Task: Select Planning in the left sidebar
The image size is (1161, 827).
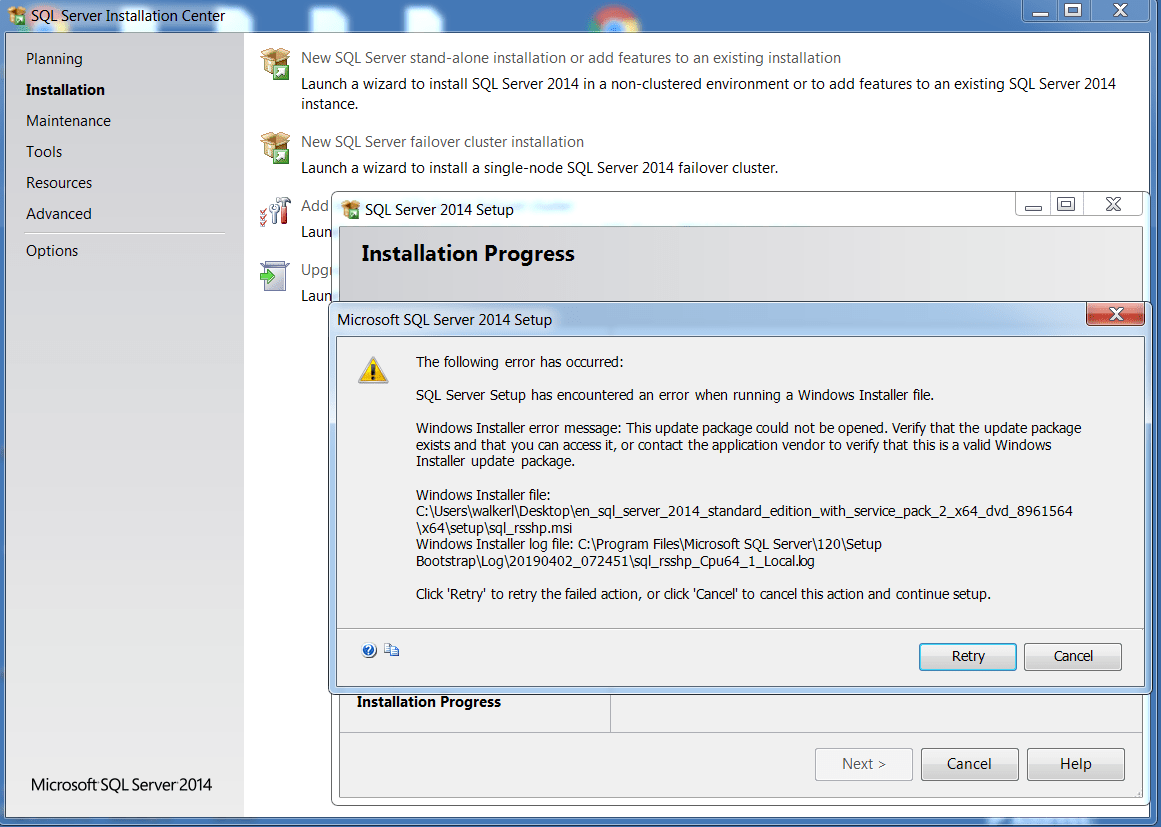Action: pos(54,59)
